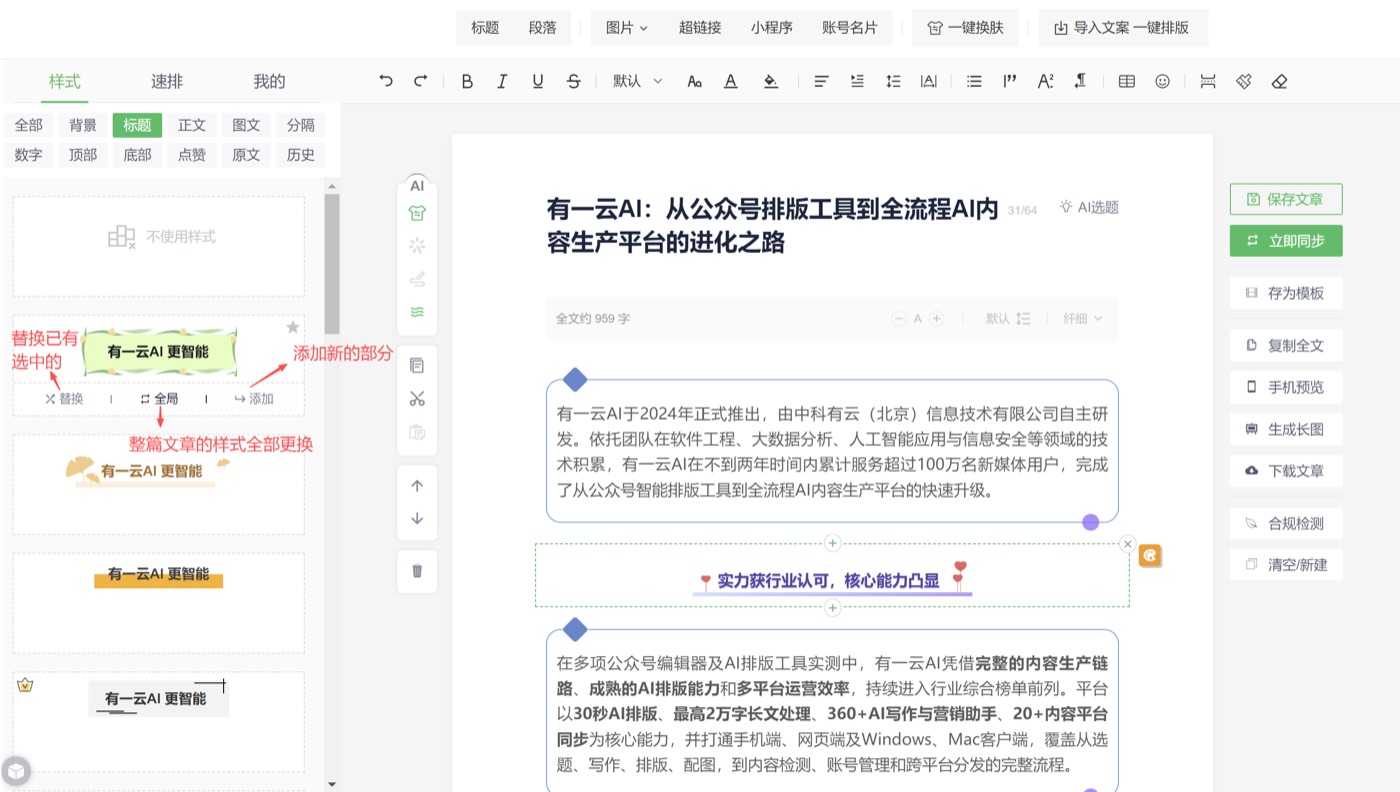
Task: Click the clear formatting eraser icon
Action: tap(1279, 82)
